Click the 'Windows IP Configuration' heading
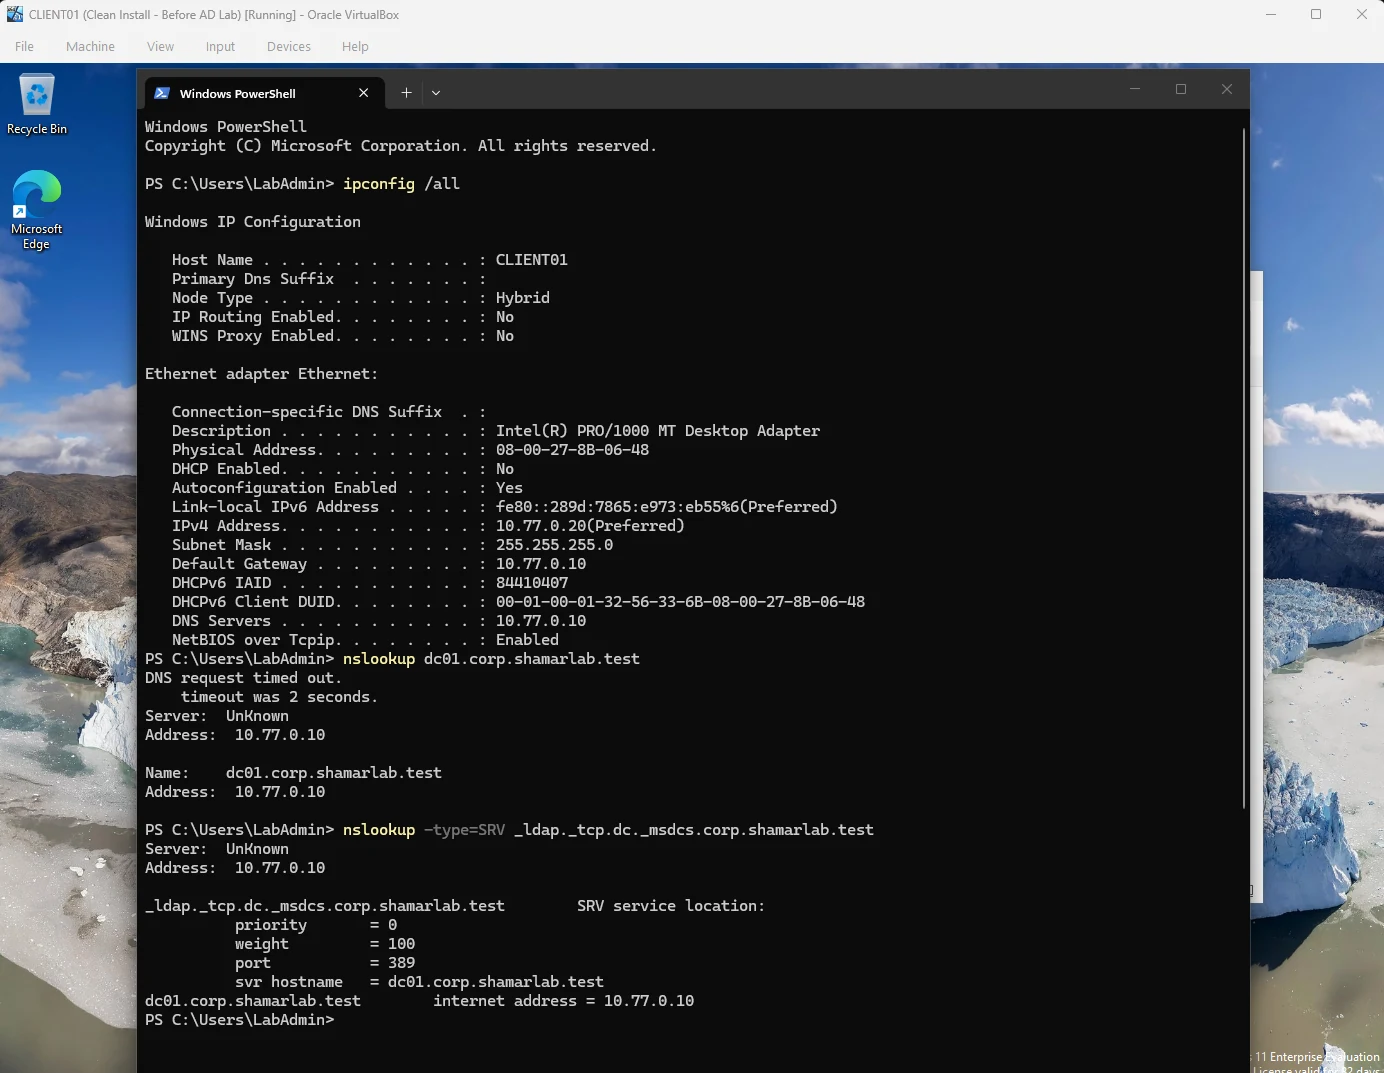The image size is (1384, 1073). point(253,222)
